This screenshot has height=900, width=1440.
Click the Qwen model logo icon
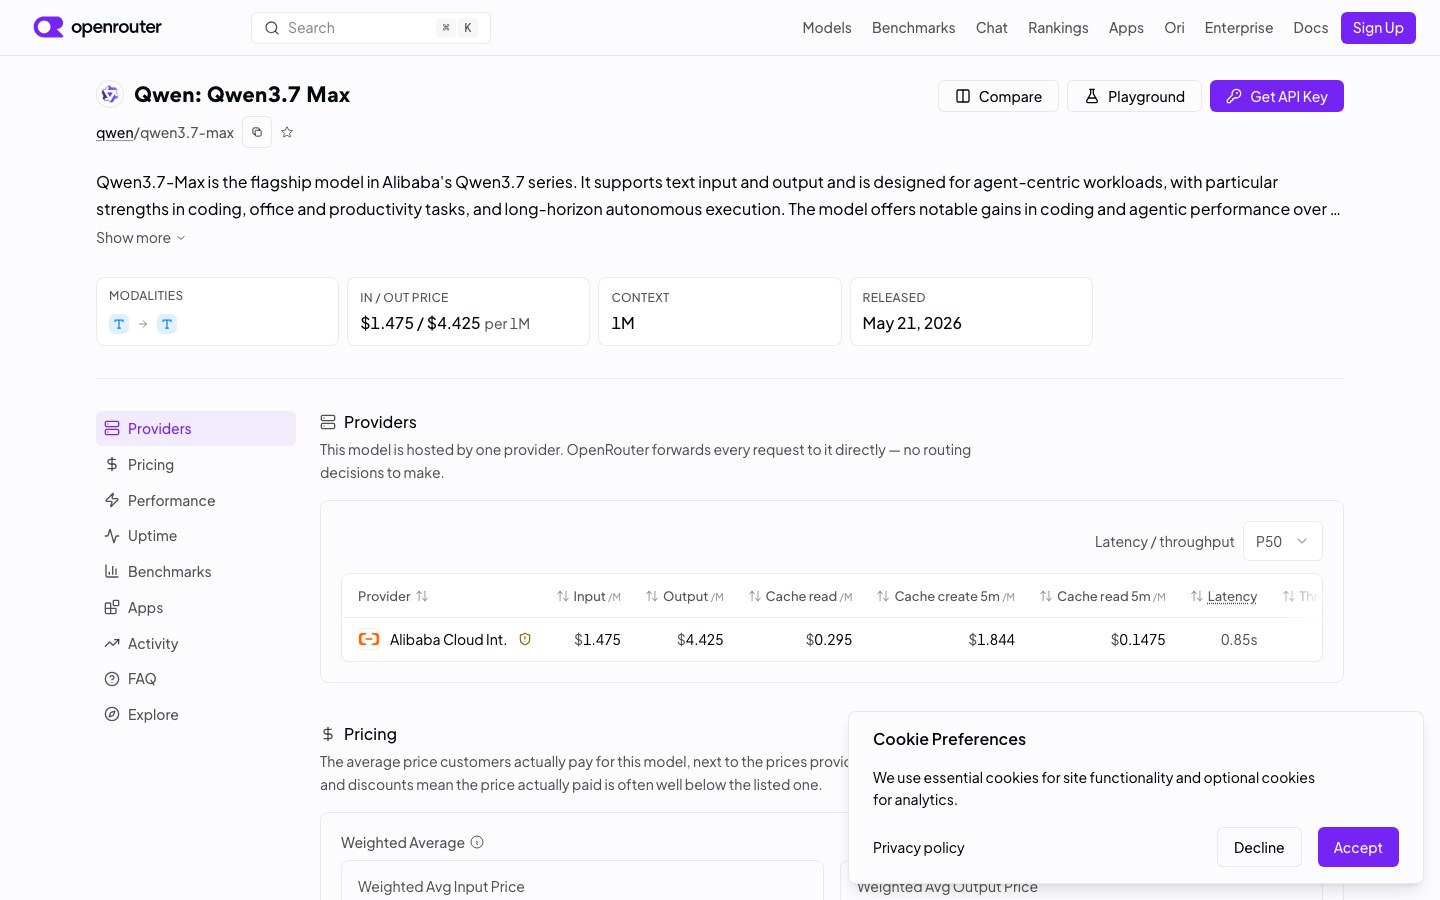point(110,94)
